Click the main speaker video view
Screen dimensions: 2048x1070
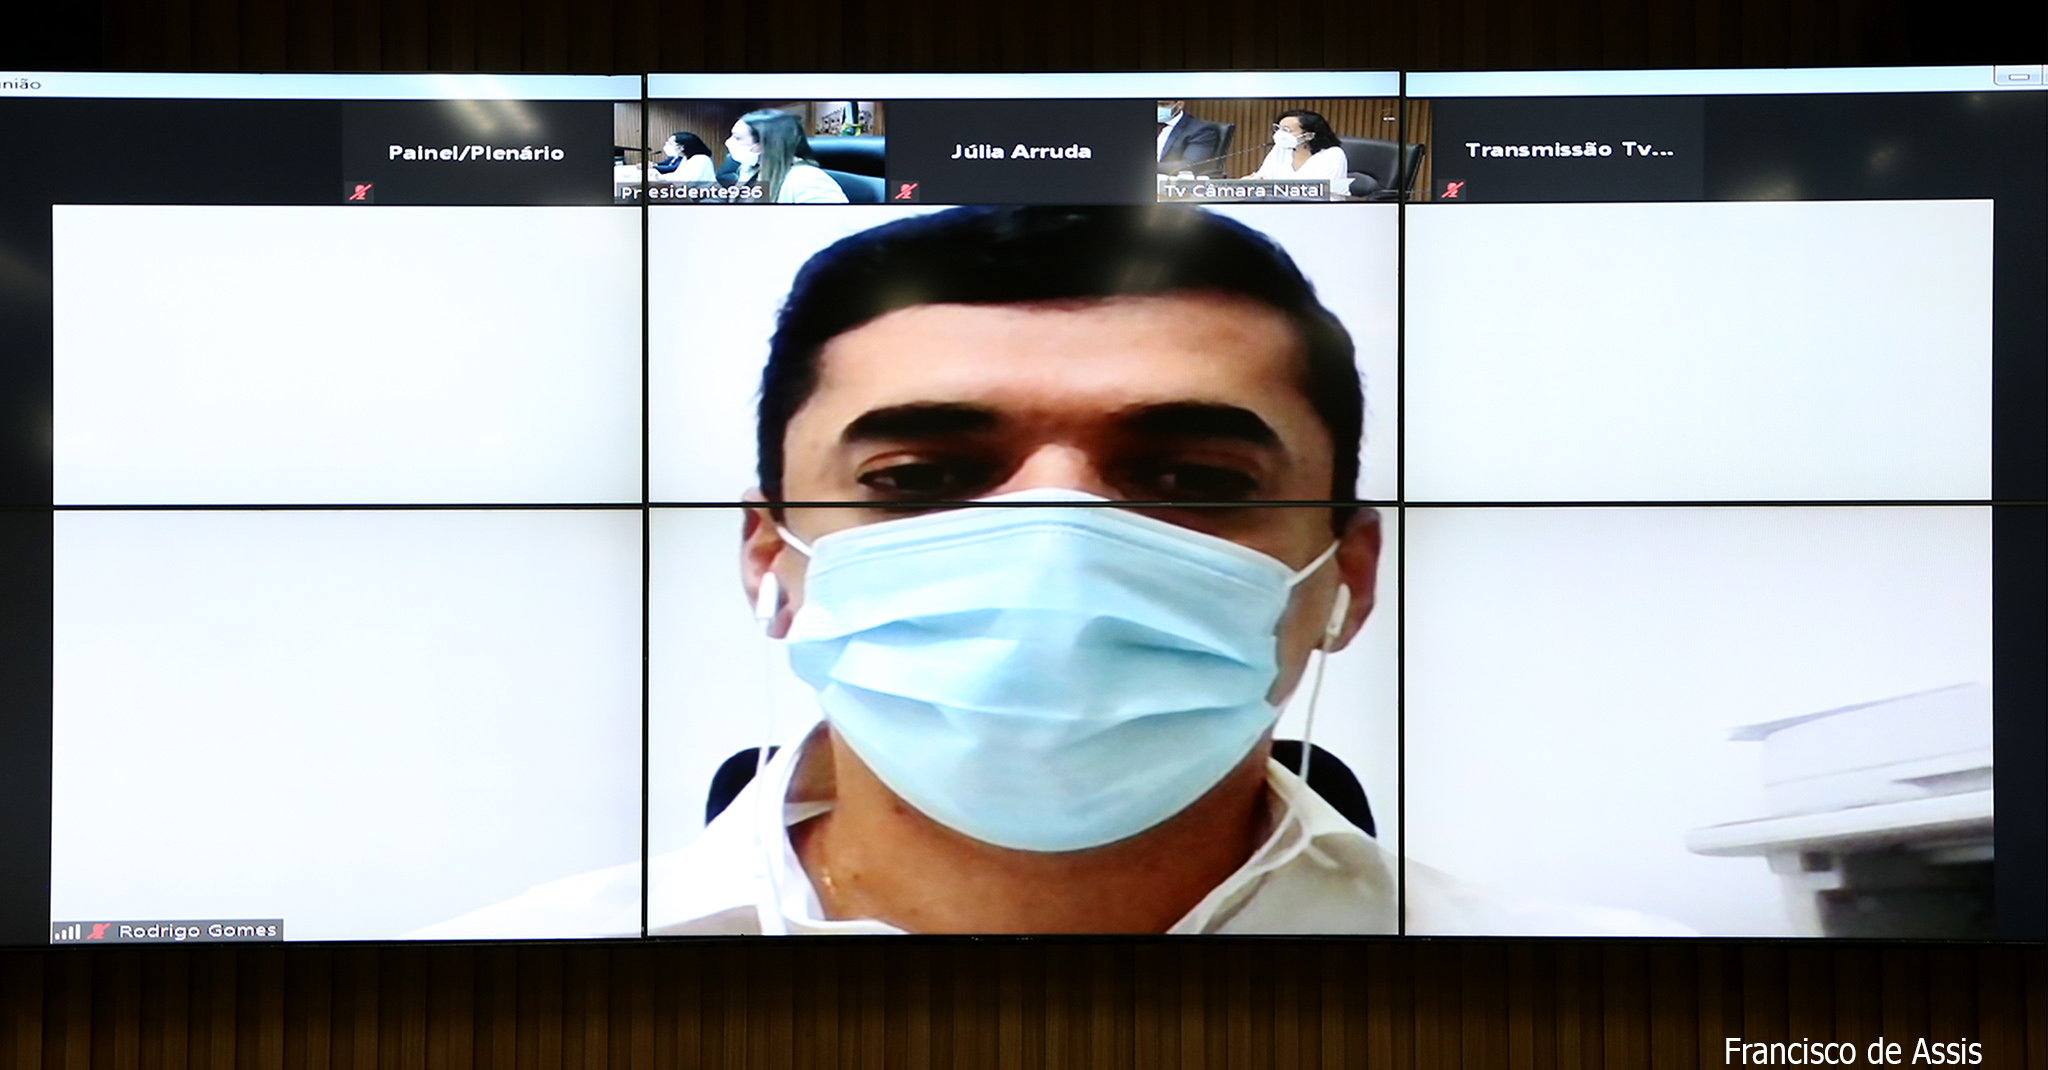[x=1022, y=570]
